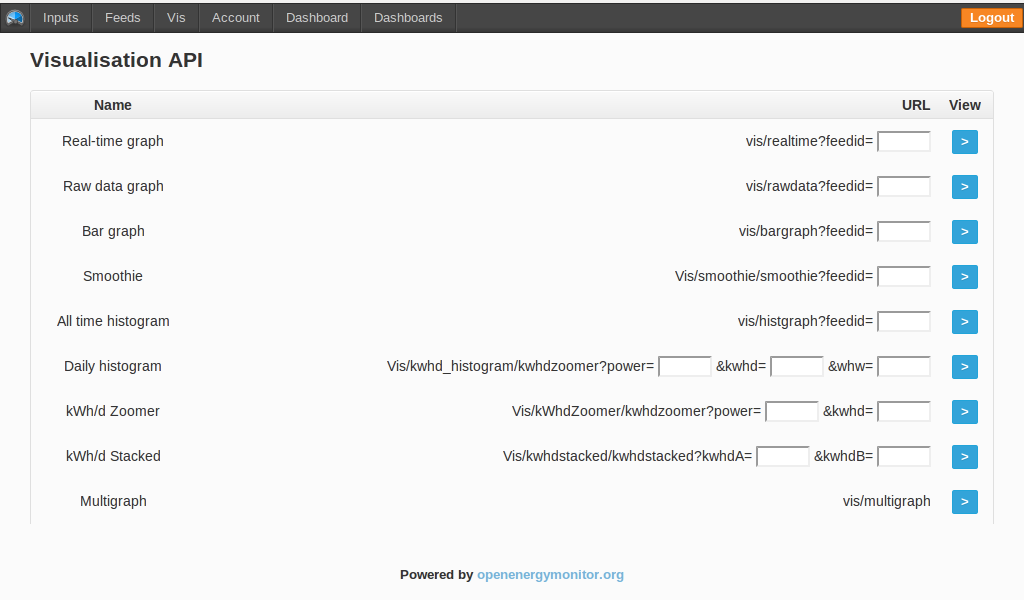
Task: Open the Inputs menu item
Action: [x=61, y=17]
